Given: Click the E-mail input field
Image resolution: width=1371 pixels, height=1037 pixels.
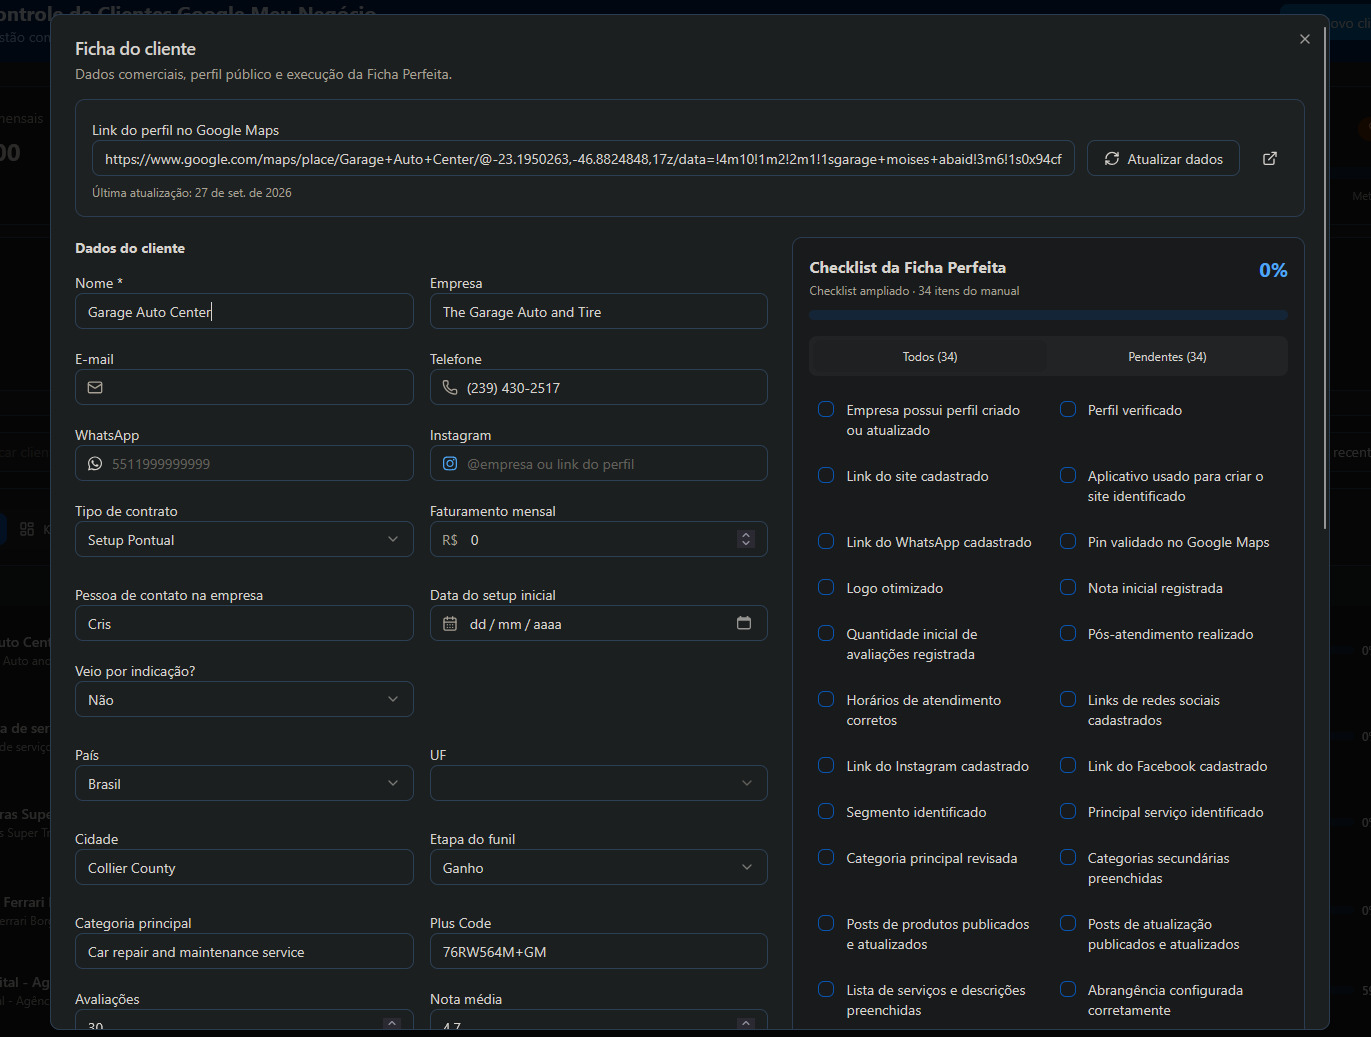Looking at the screenshot, I should click(x=244, y=387).
